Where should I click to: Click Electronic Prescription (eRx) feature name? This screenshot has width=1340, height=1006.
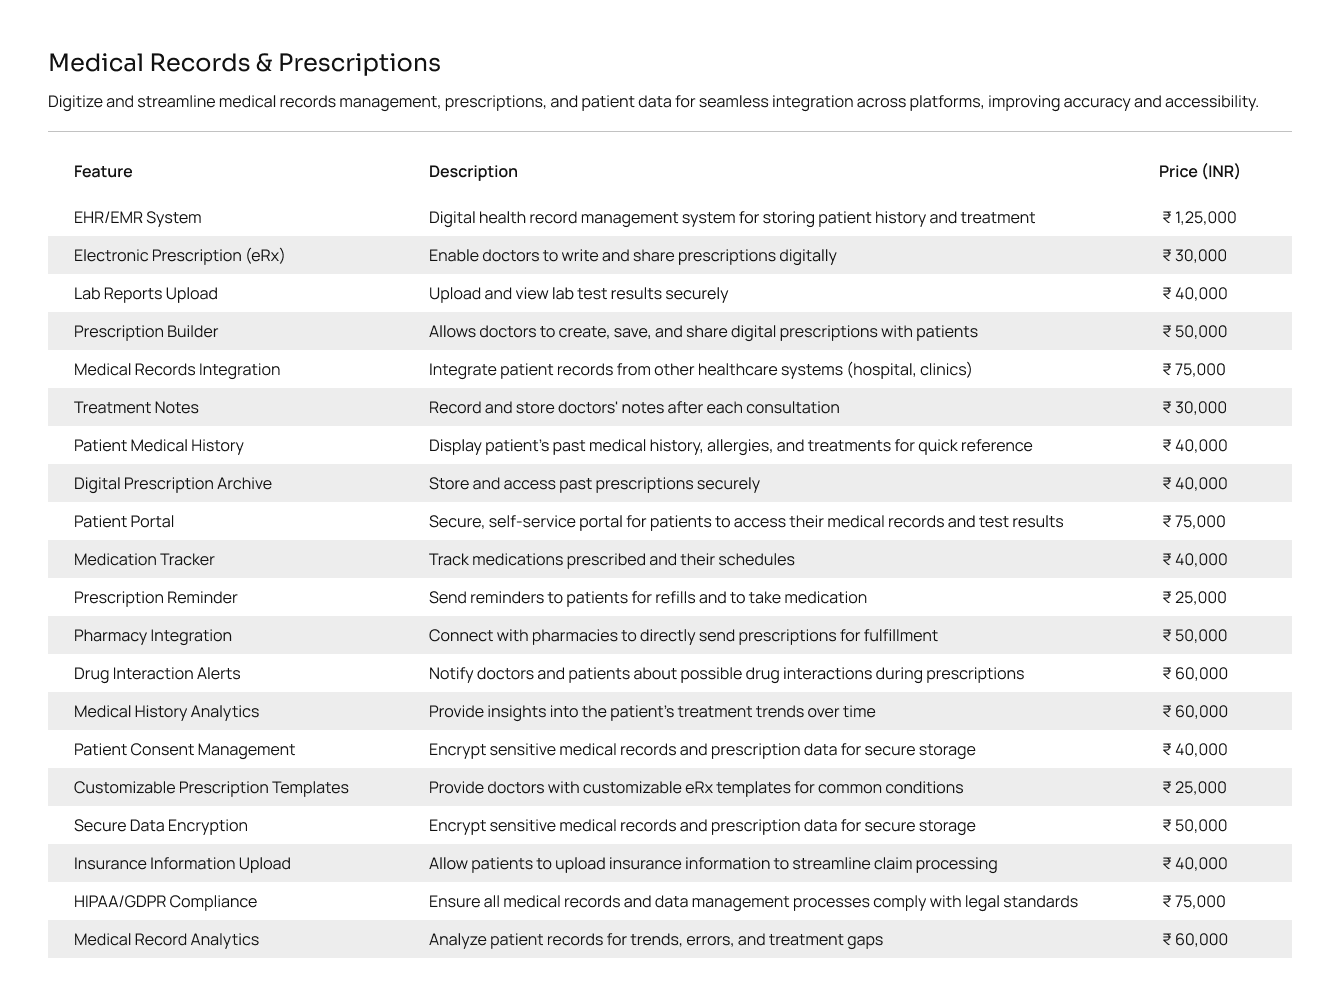click(x=179, y=255)
